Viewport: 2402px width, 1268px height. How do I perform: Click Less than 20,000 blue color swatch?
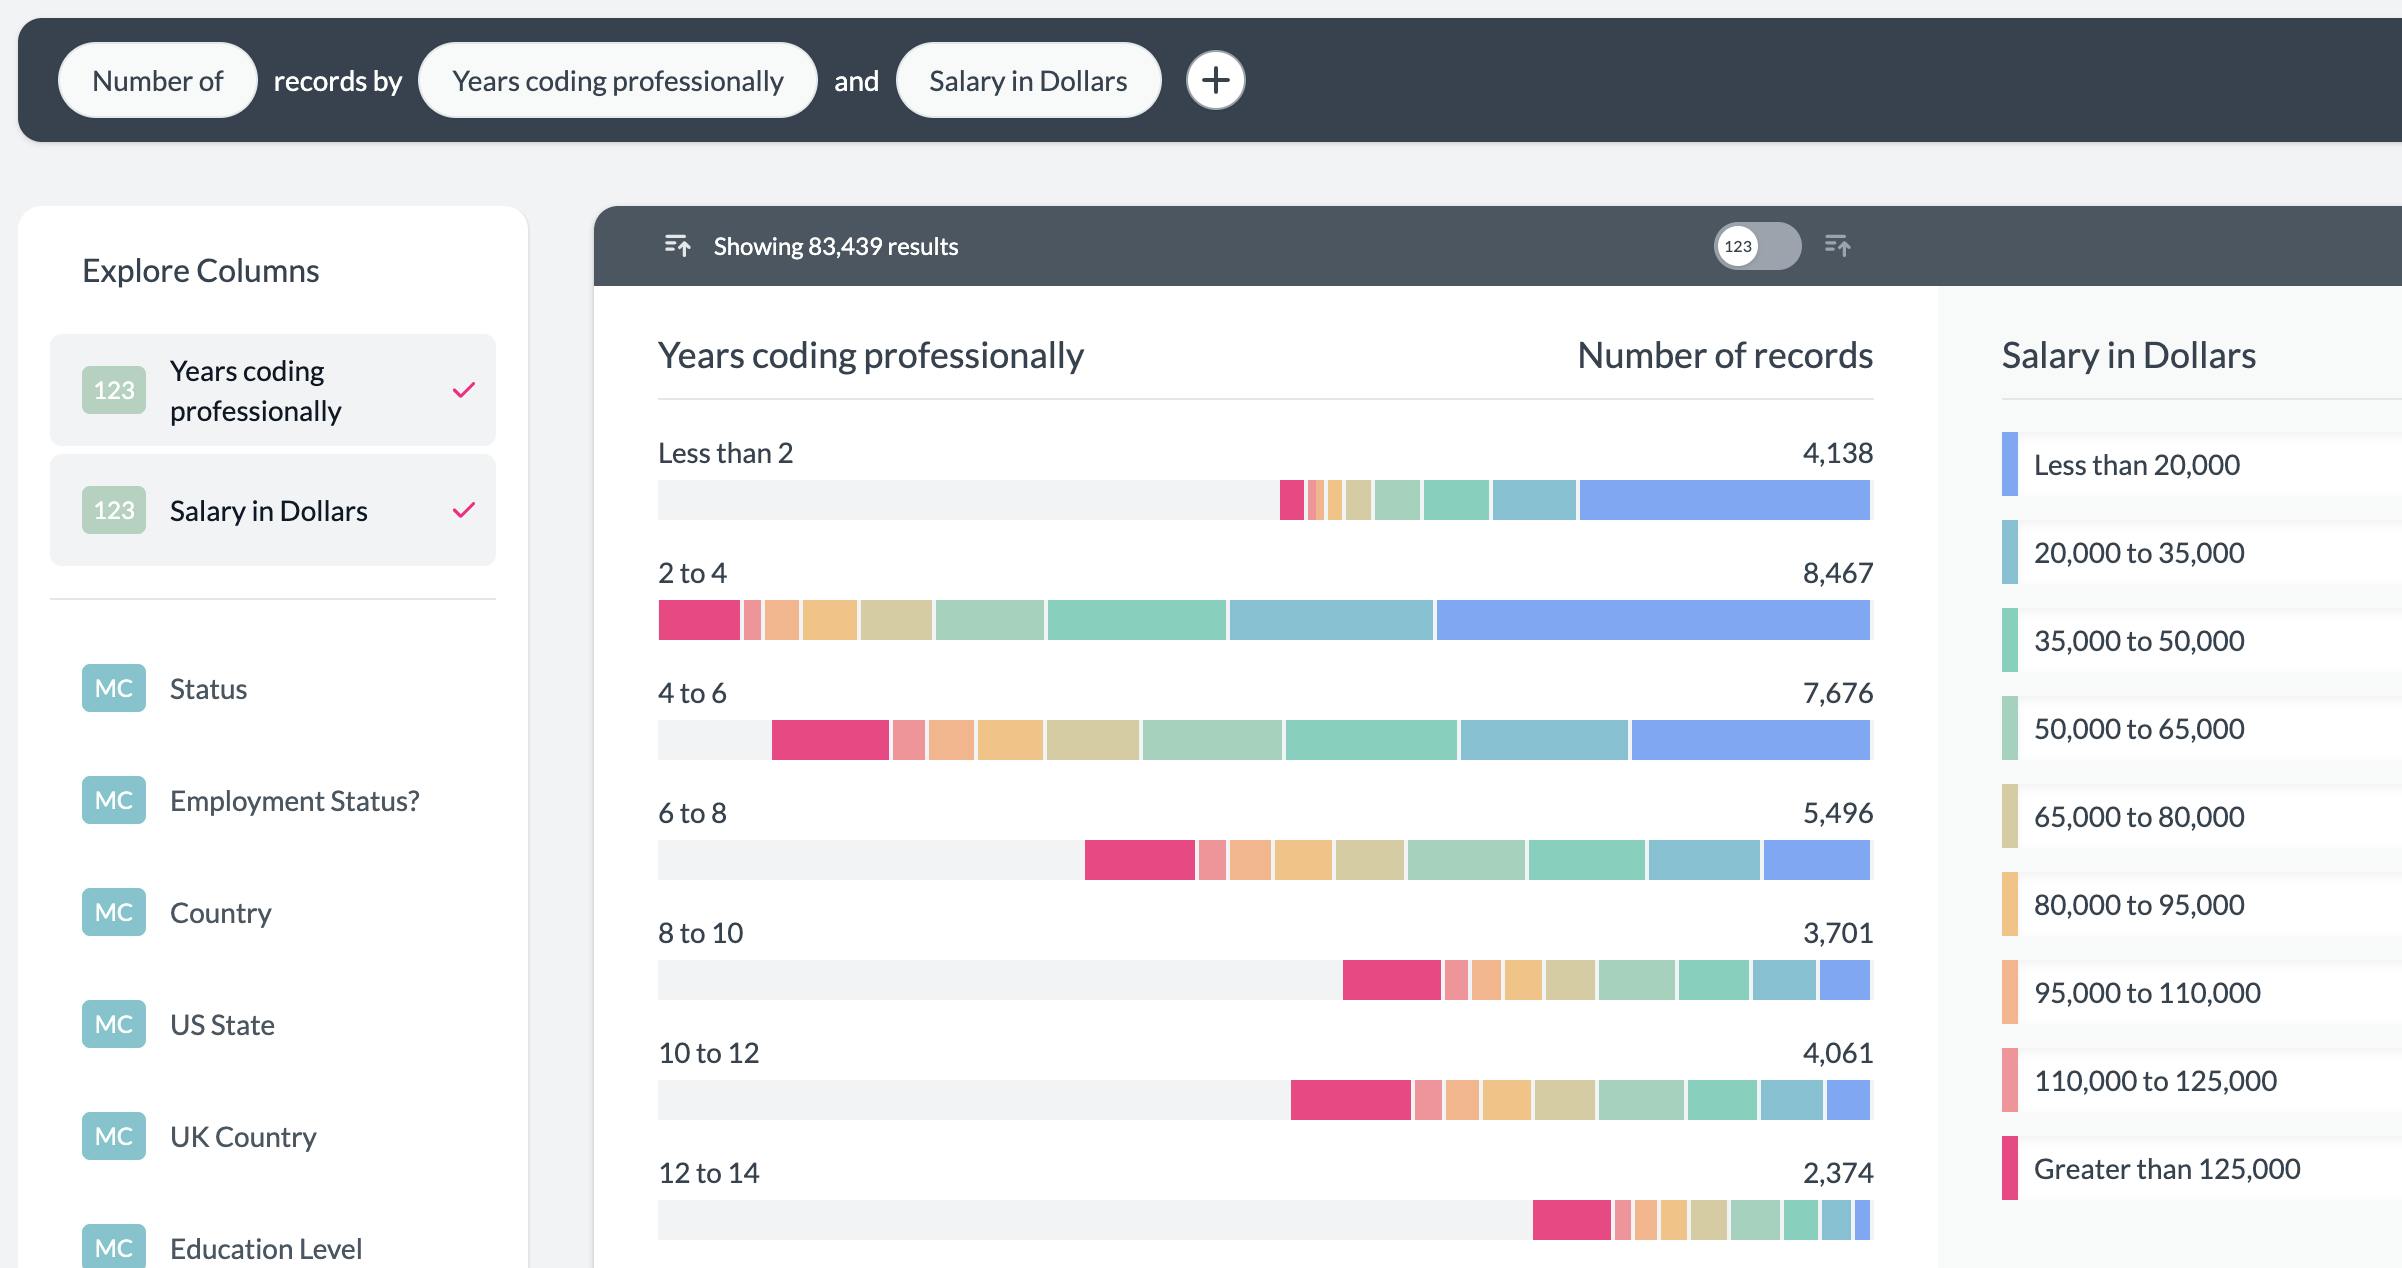[2009, 464]
